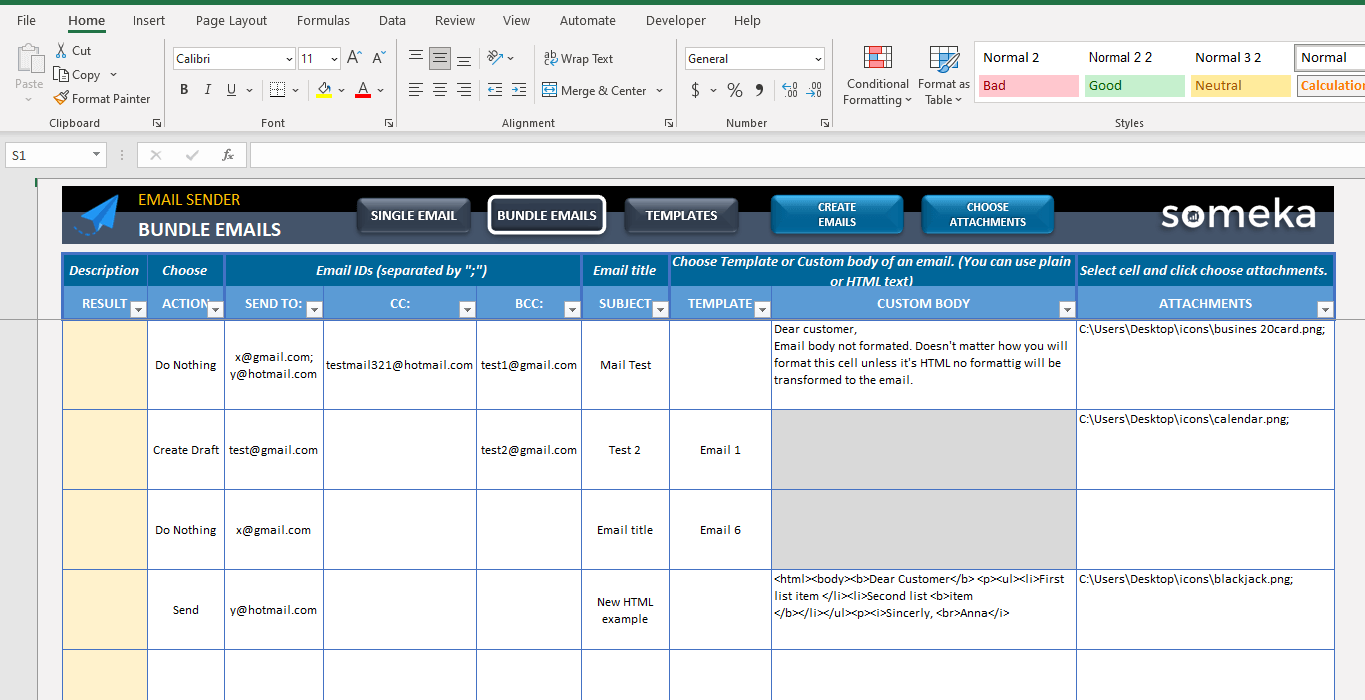Click the TEMPLATES button in the header
Screen dimensions: 1365x700
click(681, 215)
